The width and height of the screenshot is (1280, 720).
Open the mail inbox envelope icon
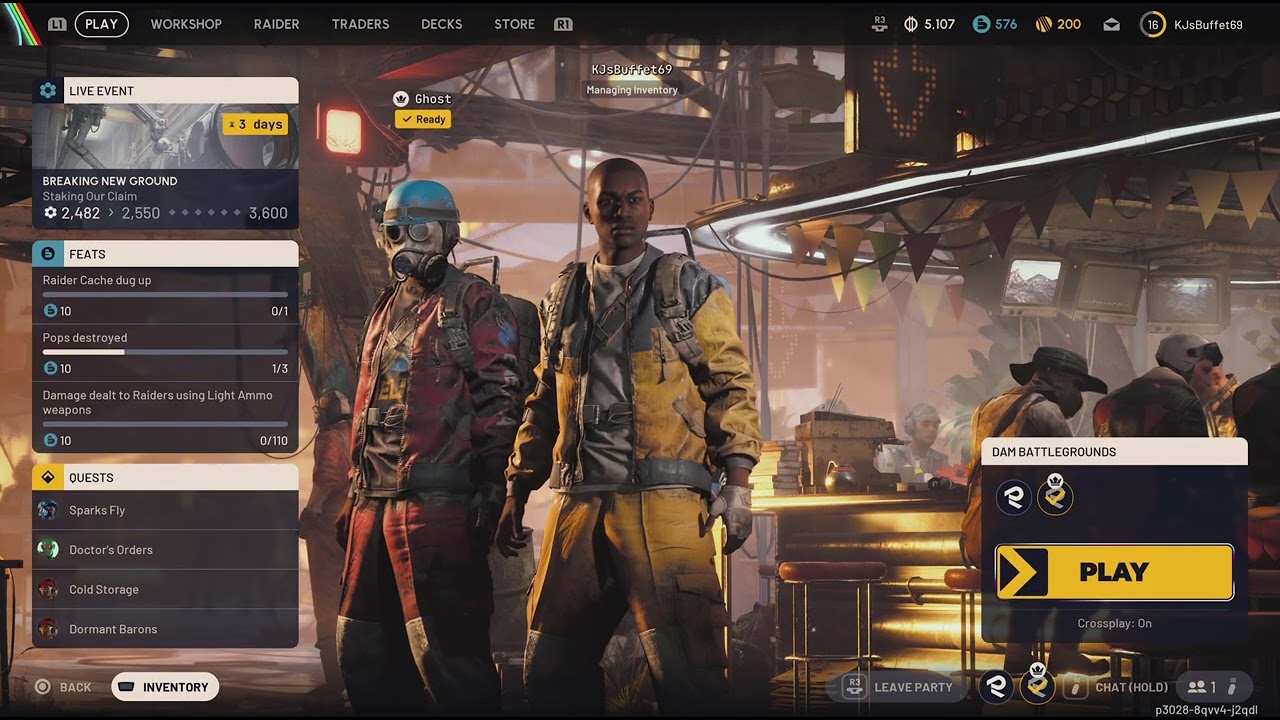click(1111, 25)
